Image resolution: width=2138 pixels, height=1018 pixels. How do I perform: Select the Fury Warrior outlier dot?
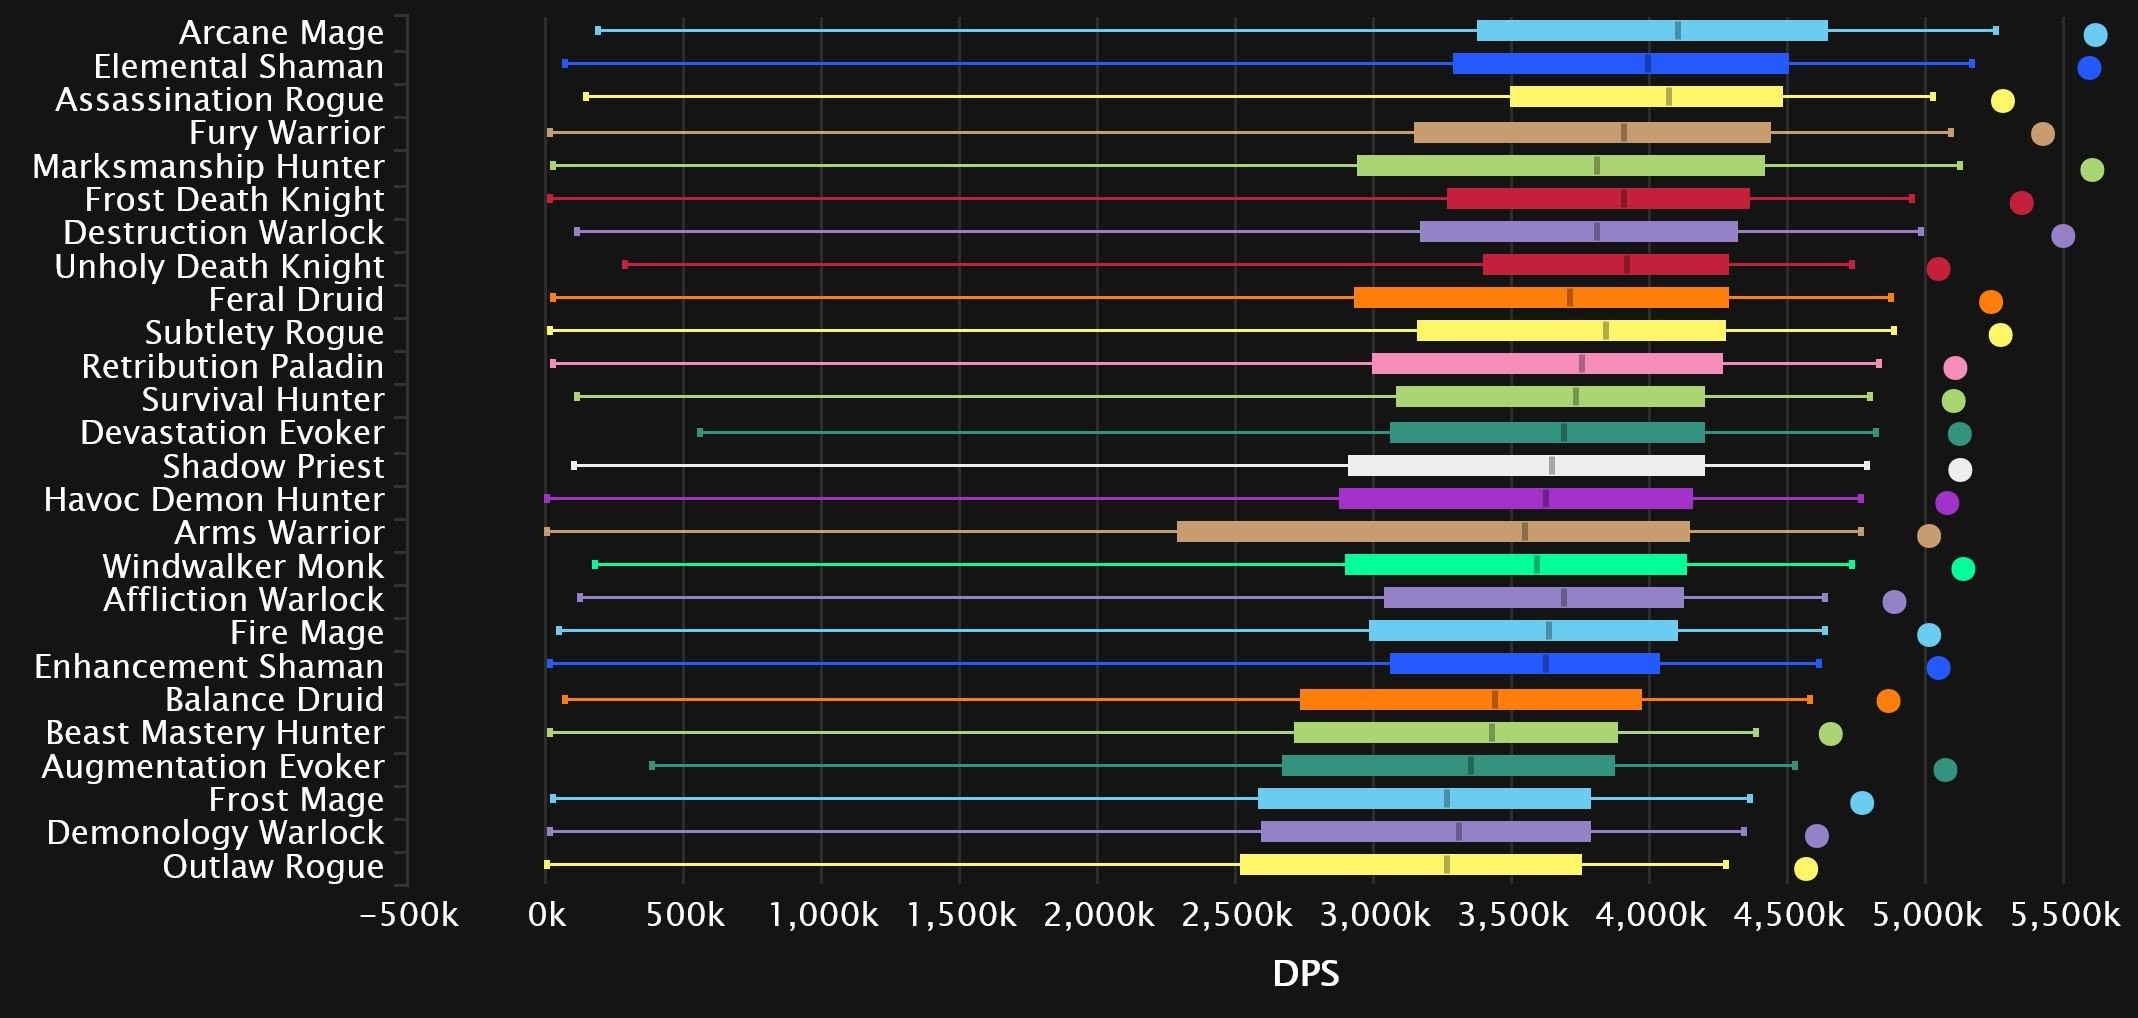point(2043,134)
